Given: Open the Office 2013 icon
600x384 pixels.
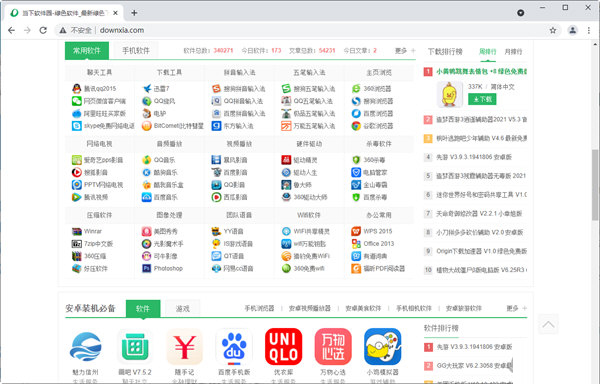Looking at the screenshot, I should (x=356, y=244).
